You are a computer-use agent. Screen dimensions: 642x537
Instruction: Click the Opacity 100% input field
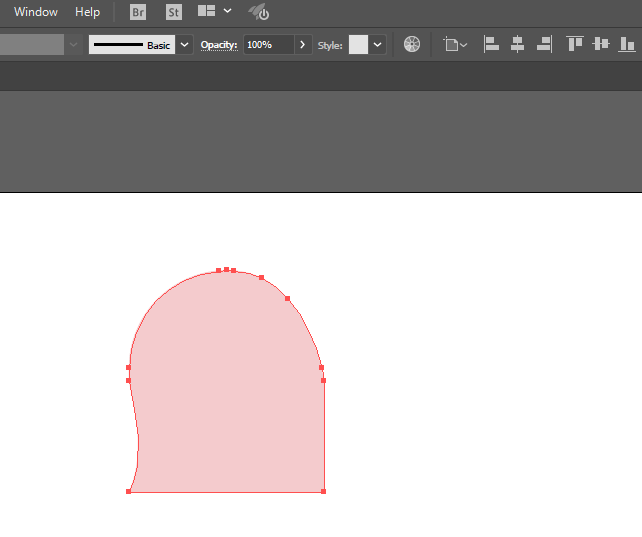[x=268, y=45]
